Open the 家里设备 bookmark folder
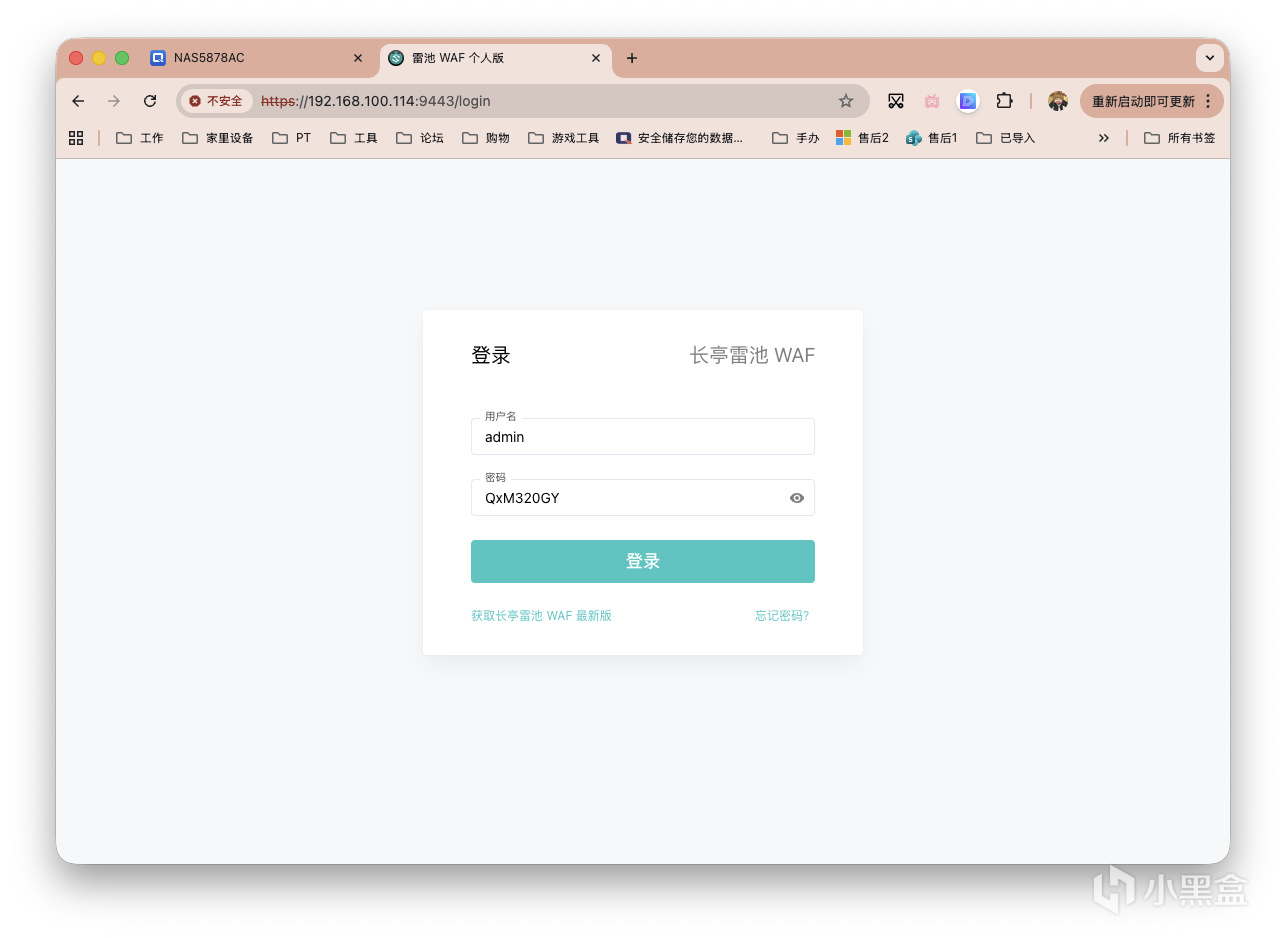Viewport: 1286px width, 938px height. (x=218, y=138)
